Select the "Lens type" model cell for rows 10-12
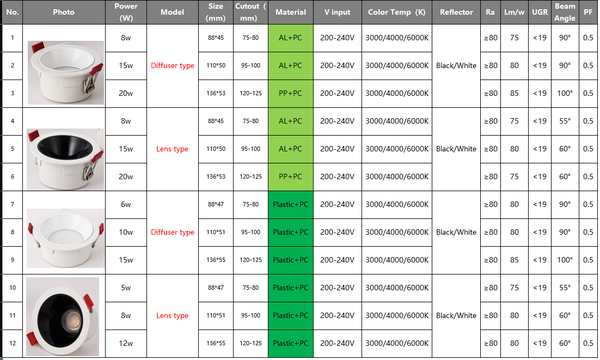 coord(172,316)
